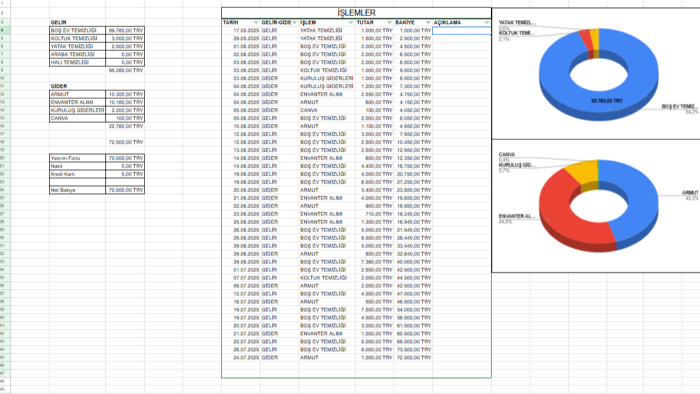
Task: Select the 10.450,00 TRY balance cell
Action: [x=413, y=142]
